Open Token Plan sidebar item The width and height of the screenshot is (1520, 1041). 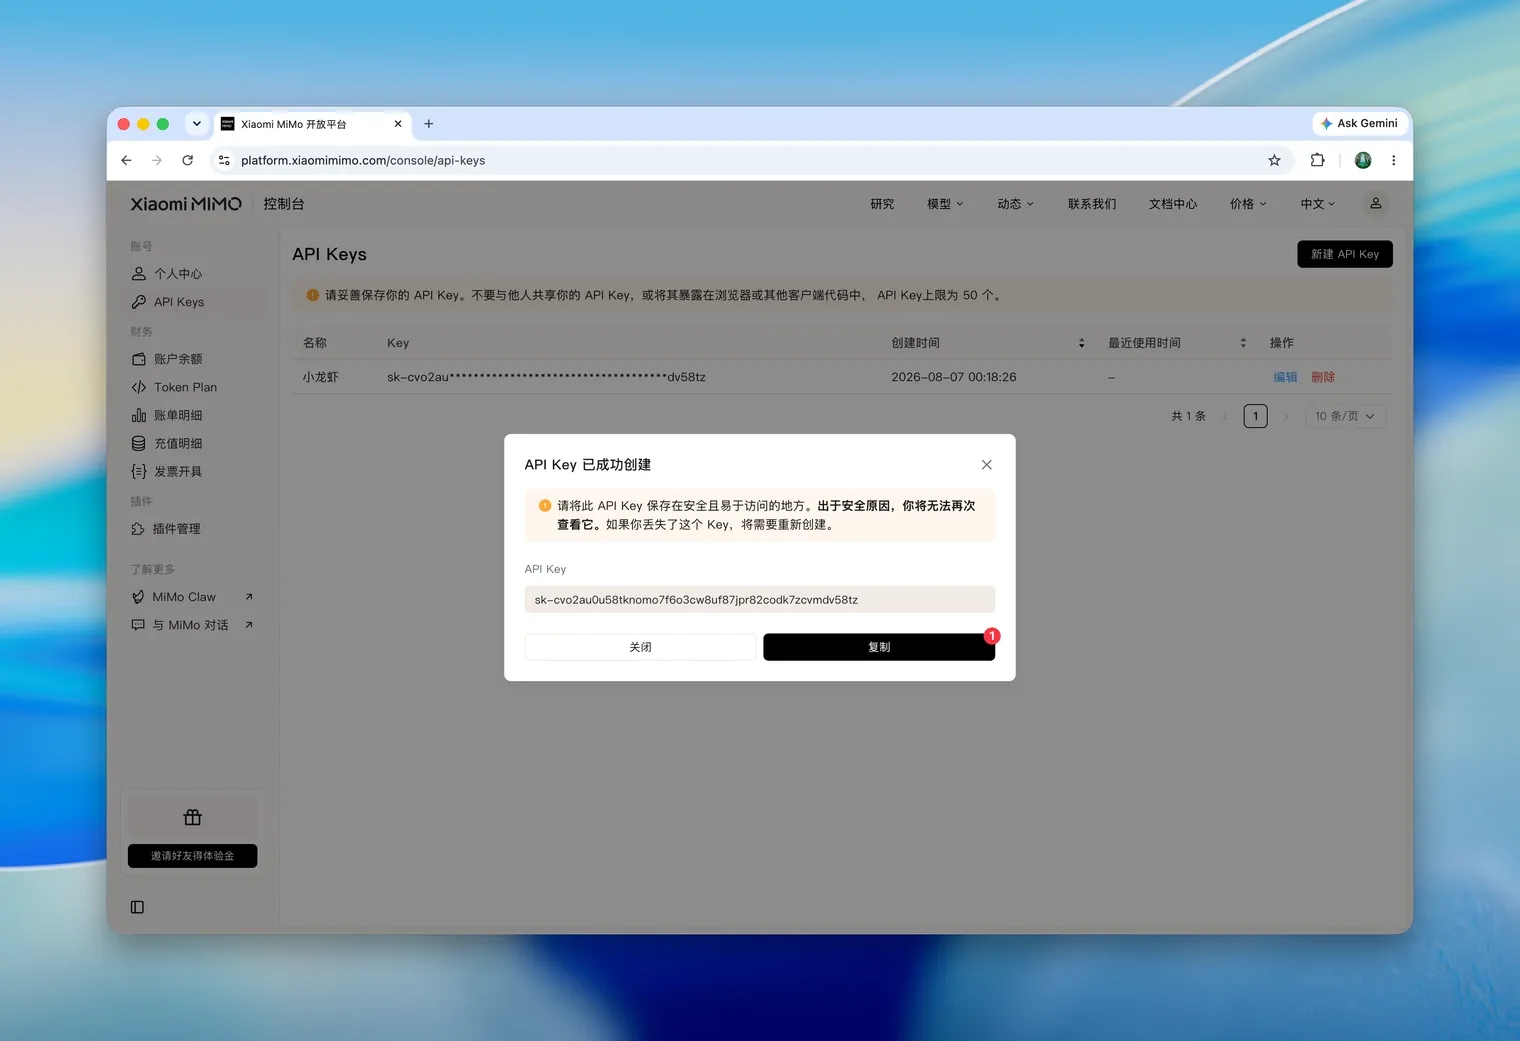pos(194,387)
